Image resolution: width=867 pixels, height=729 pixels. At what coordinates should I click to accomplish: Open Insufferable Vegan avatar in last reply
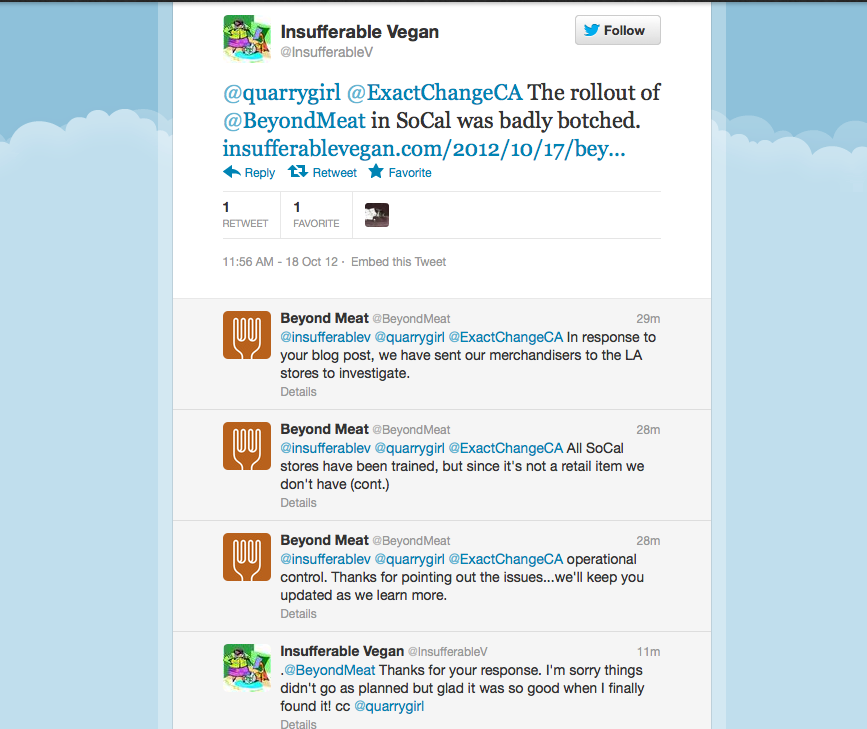247,668
